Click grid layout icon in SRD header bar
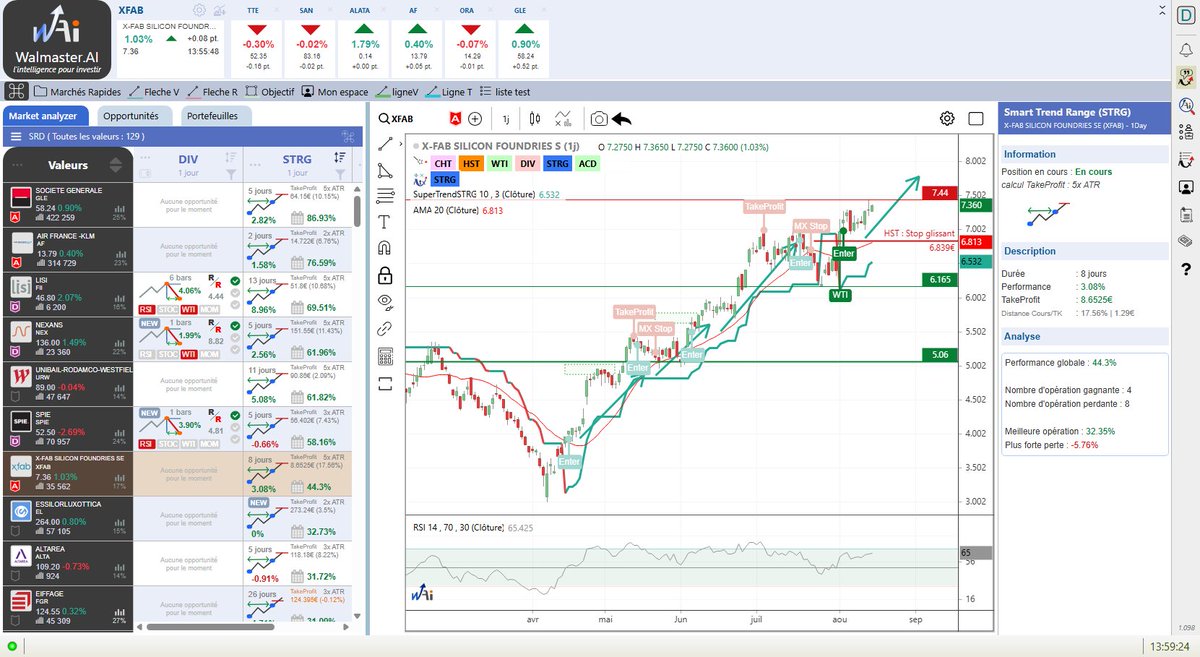1200x657 pixels. click(349, 137)
